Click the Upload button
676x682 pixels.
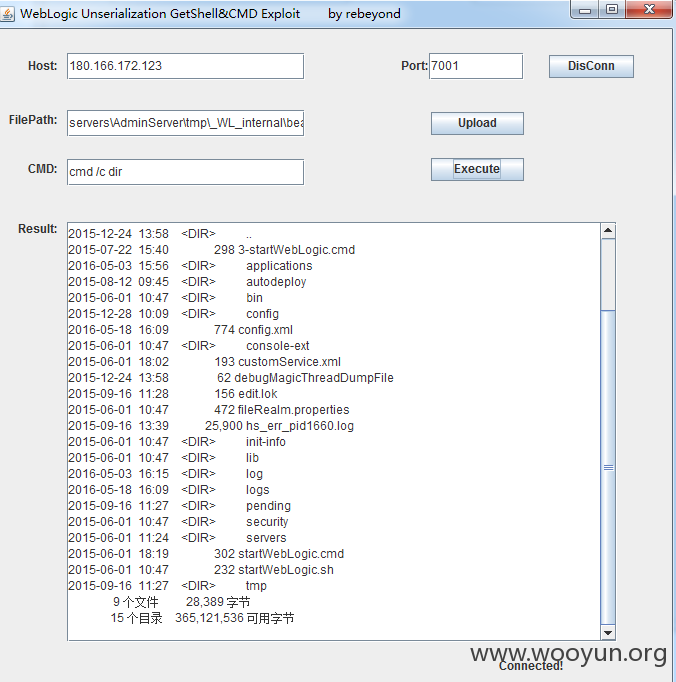(x=477, y=123)
